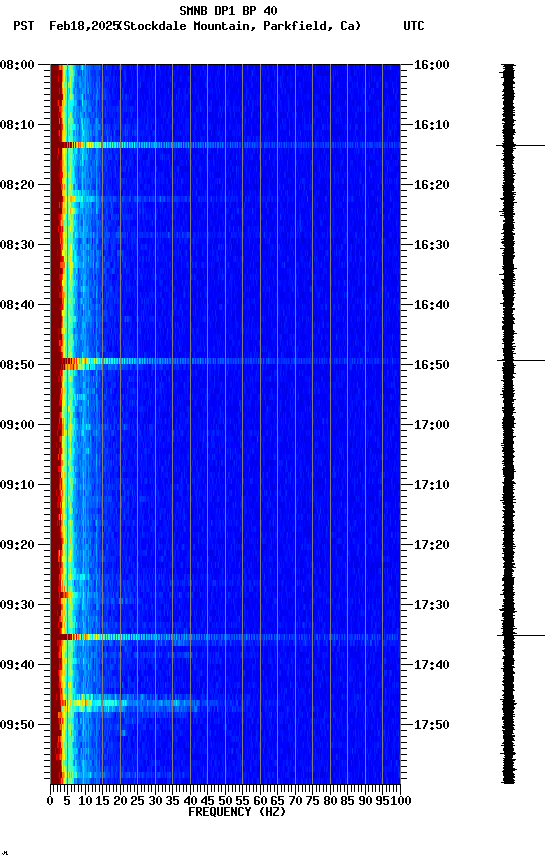The height and width of the screenshot is (864, 552).
Task: Click the 17:20 UTC time label
Action: [431, 545]
